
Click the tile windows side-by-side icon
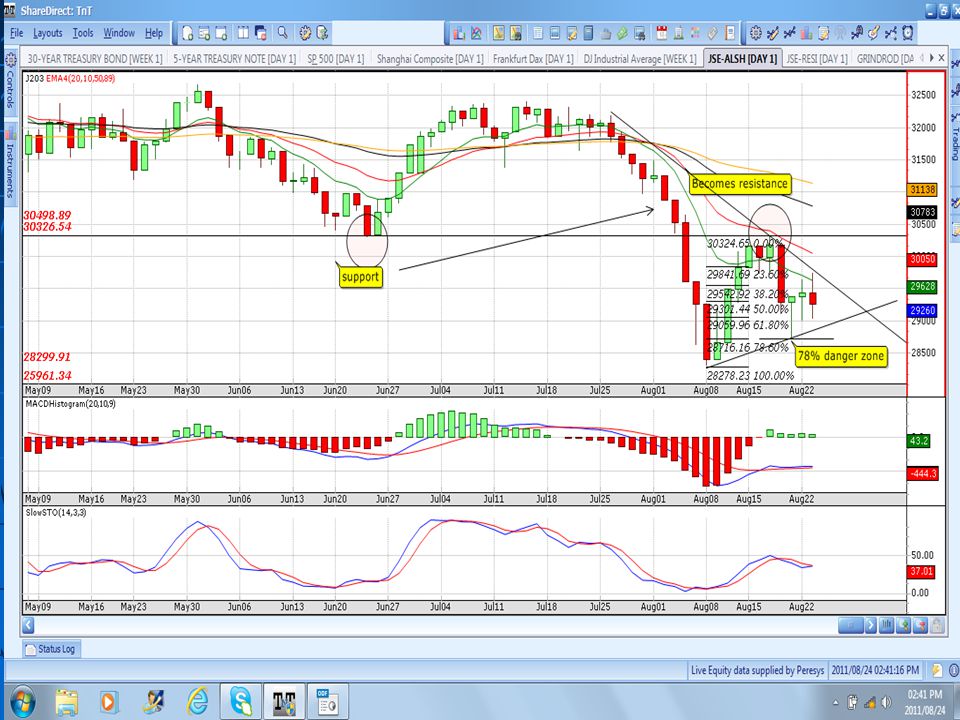pos(243,33)
